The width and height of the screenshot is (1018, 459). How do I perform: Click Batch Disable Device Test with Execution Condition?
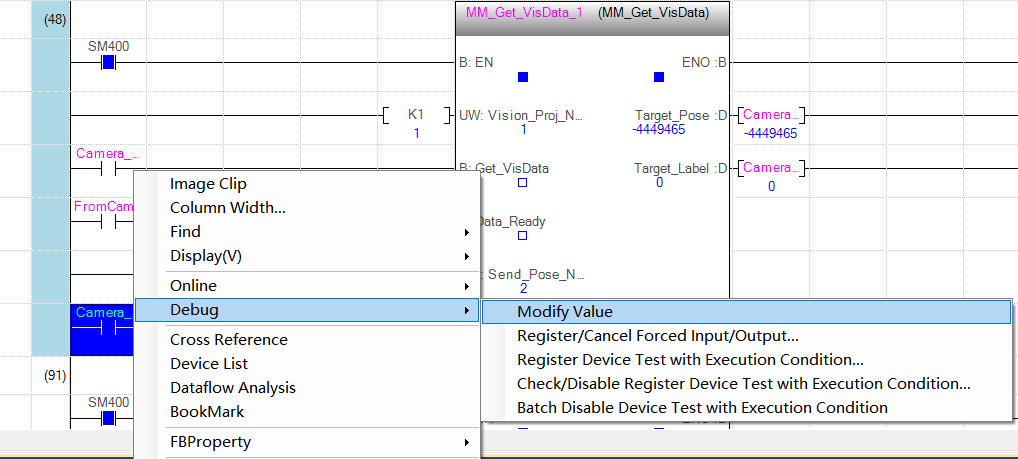(702, 408)
